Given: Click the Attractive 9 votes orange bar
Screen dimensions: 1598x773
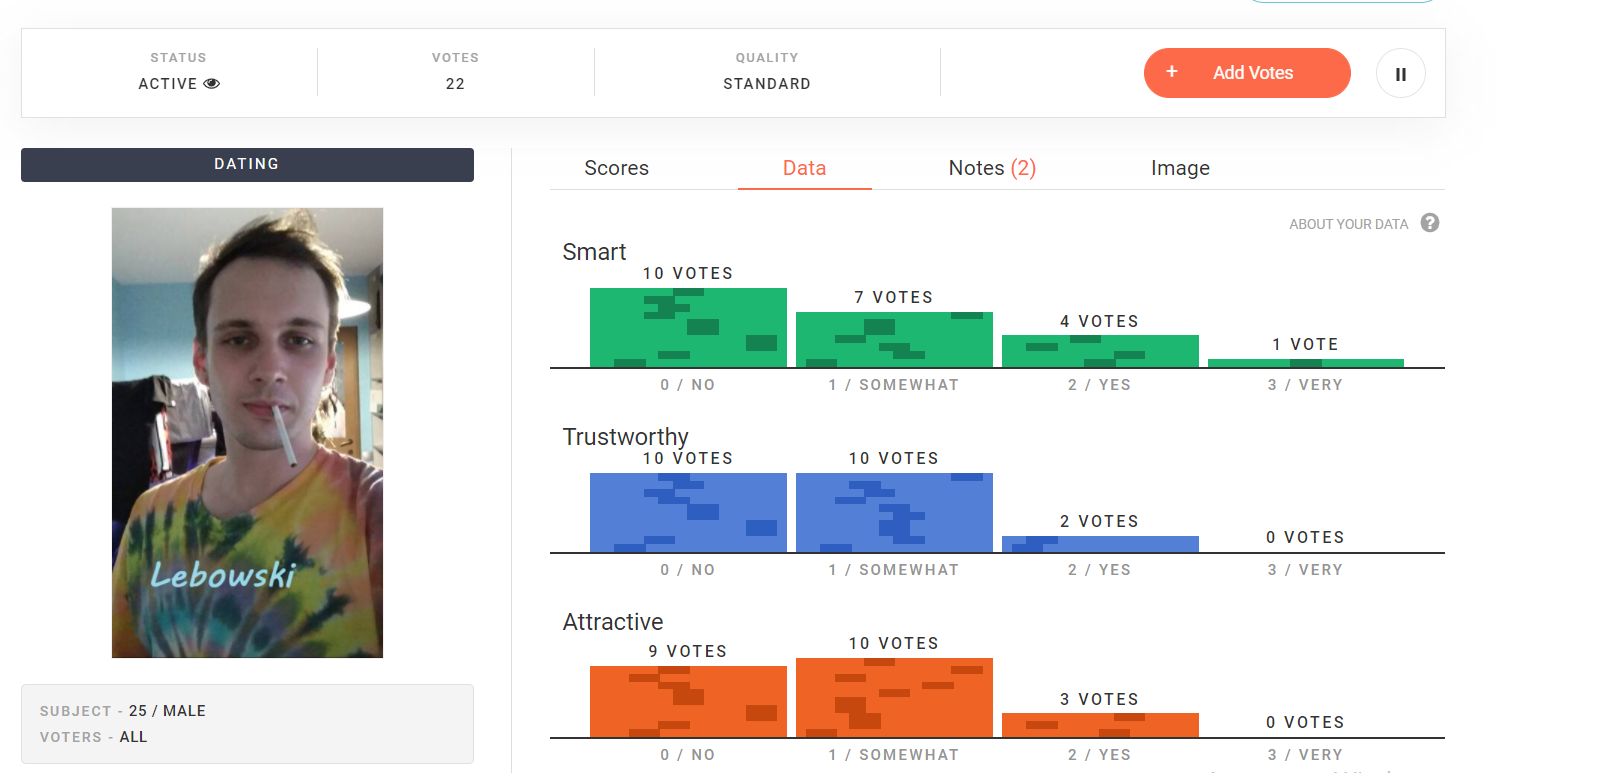Looking at the screenshot, I should (x=688, y=702).
